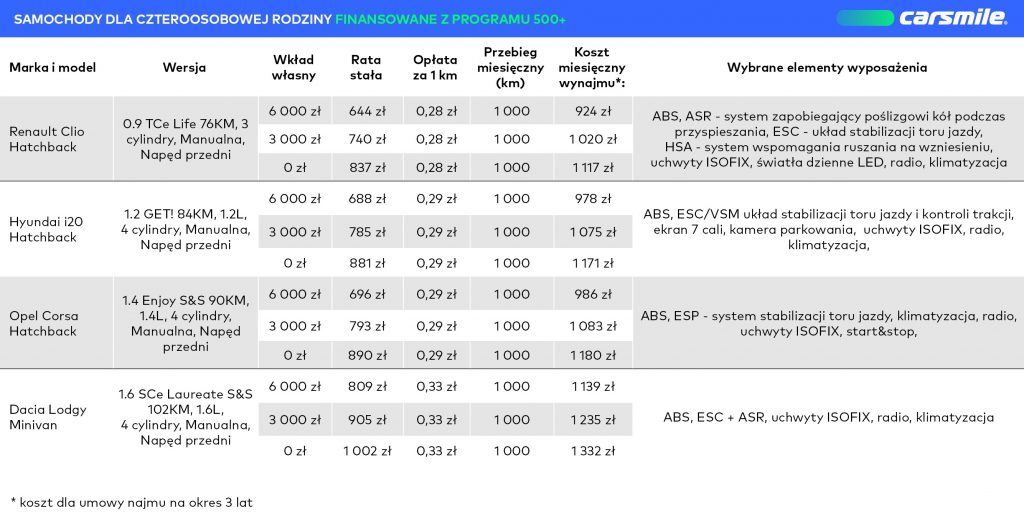This screenshot has height=526, width=1024.
Task: Click the '1.2 GET! 84KM' version cell
Action: [184, 229]
